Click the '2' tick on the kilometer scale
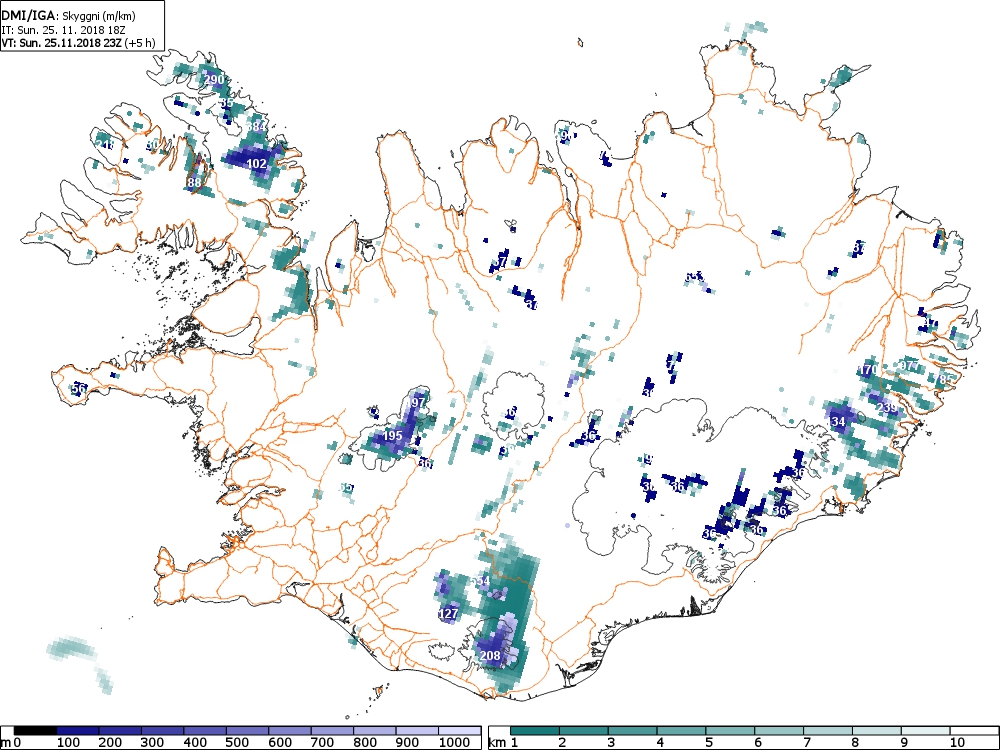This screenshot has height=750, width=1000. click(x=562, y=743)
